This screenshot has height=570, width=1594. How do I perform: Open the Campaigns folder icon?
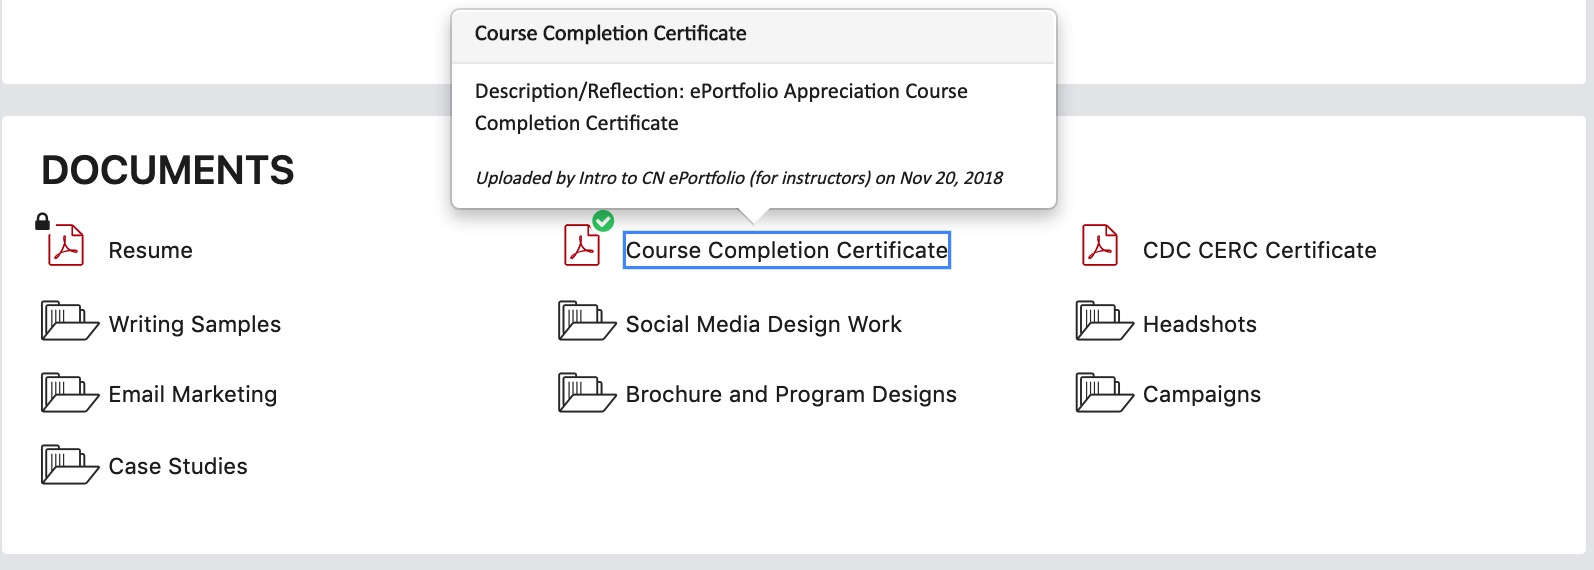(x=1105, y=393)
